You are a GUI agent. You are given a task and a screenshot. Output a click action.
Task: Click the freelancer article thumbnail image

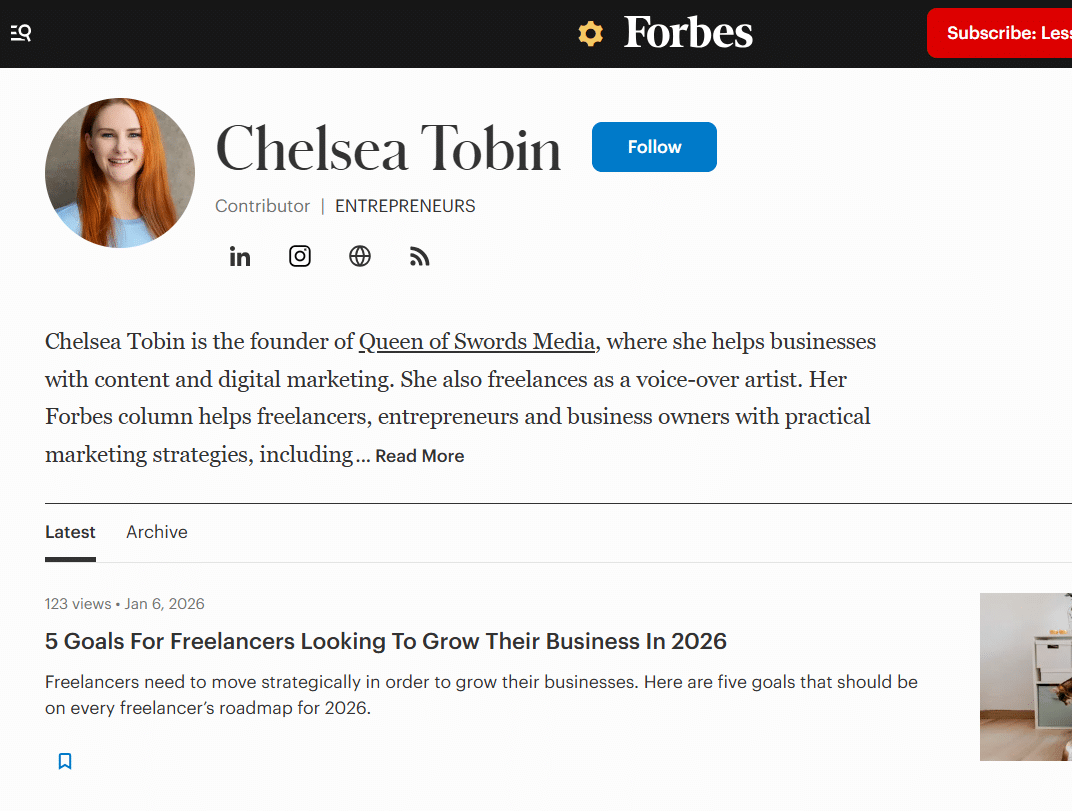tap(1026, 676)
